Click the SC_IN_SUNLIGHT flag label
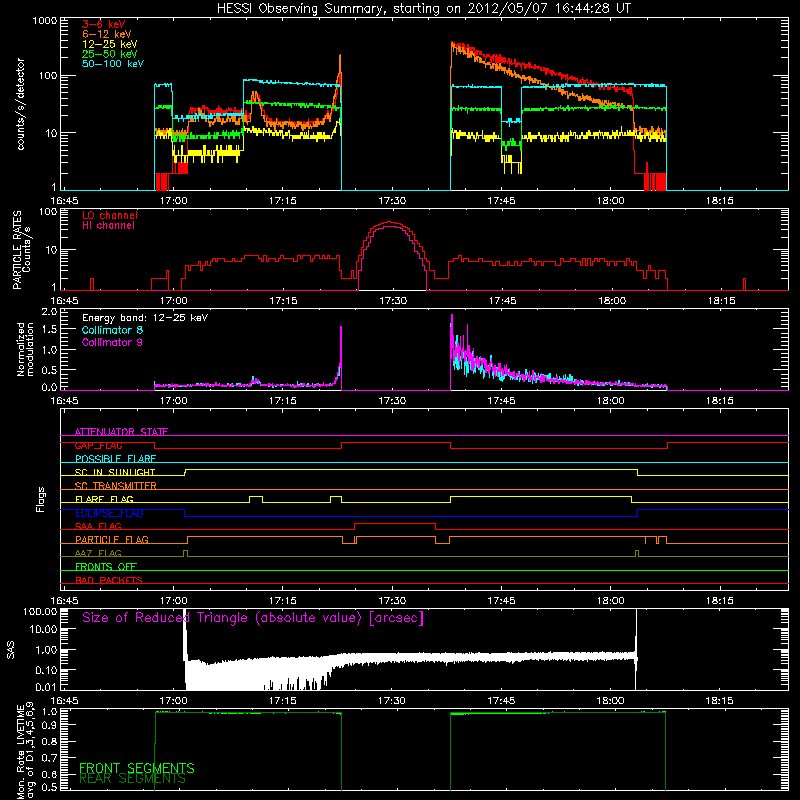This screenshot has height=800, width=800. click(x=115, y=472)
